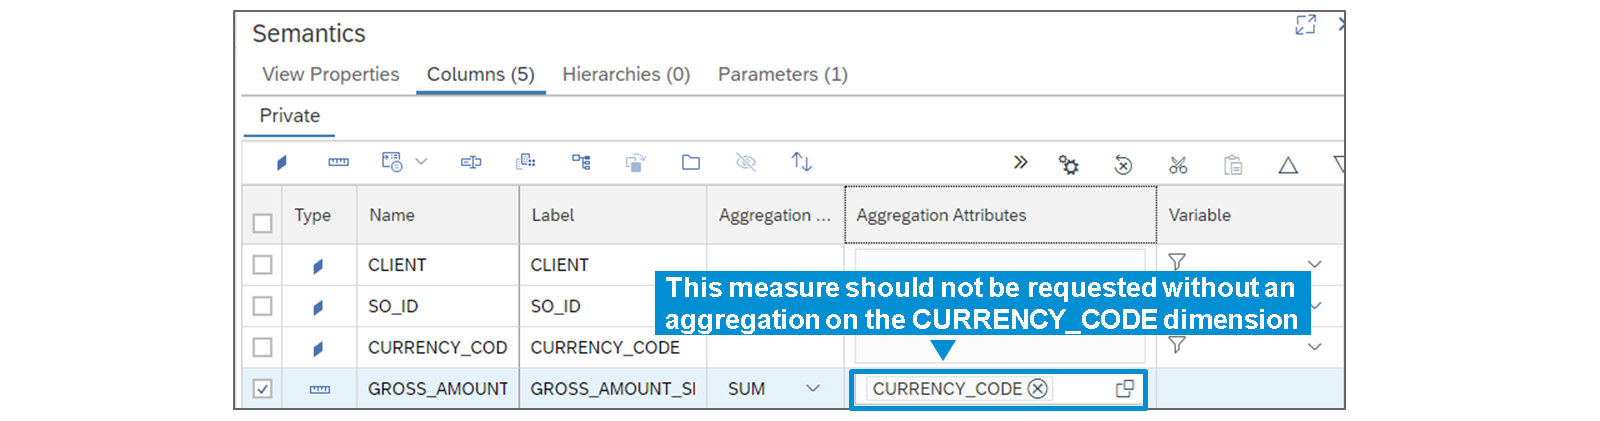Switch to the View Properties tab
Screen dimensions: 1600x421
click(330, 75)
